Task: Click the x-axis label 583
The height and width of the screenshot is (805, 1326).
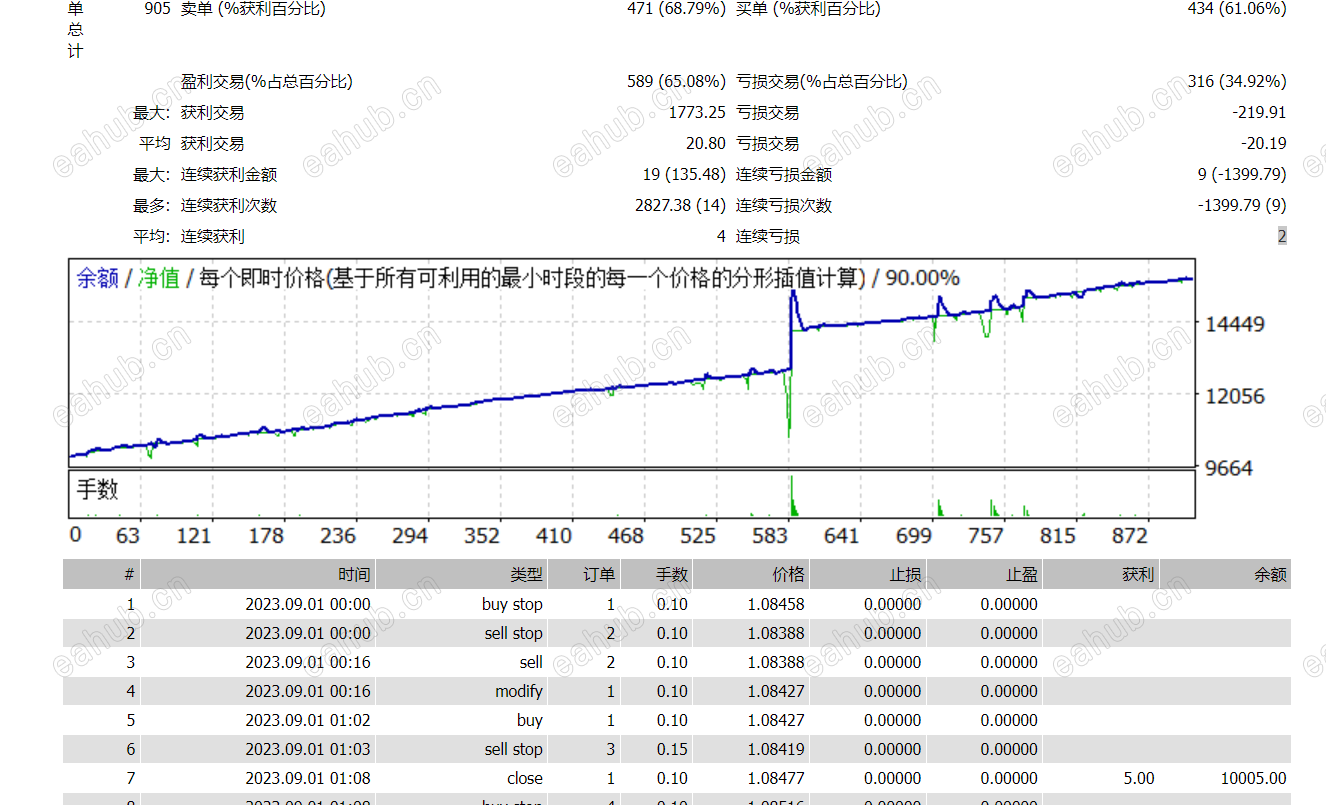Action: (x=770, y=536)
